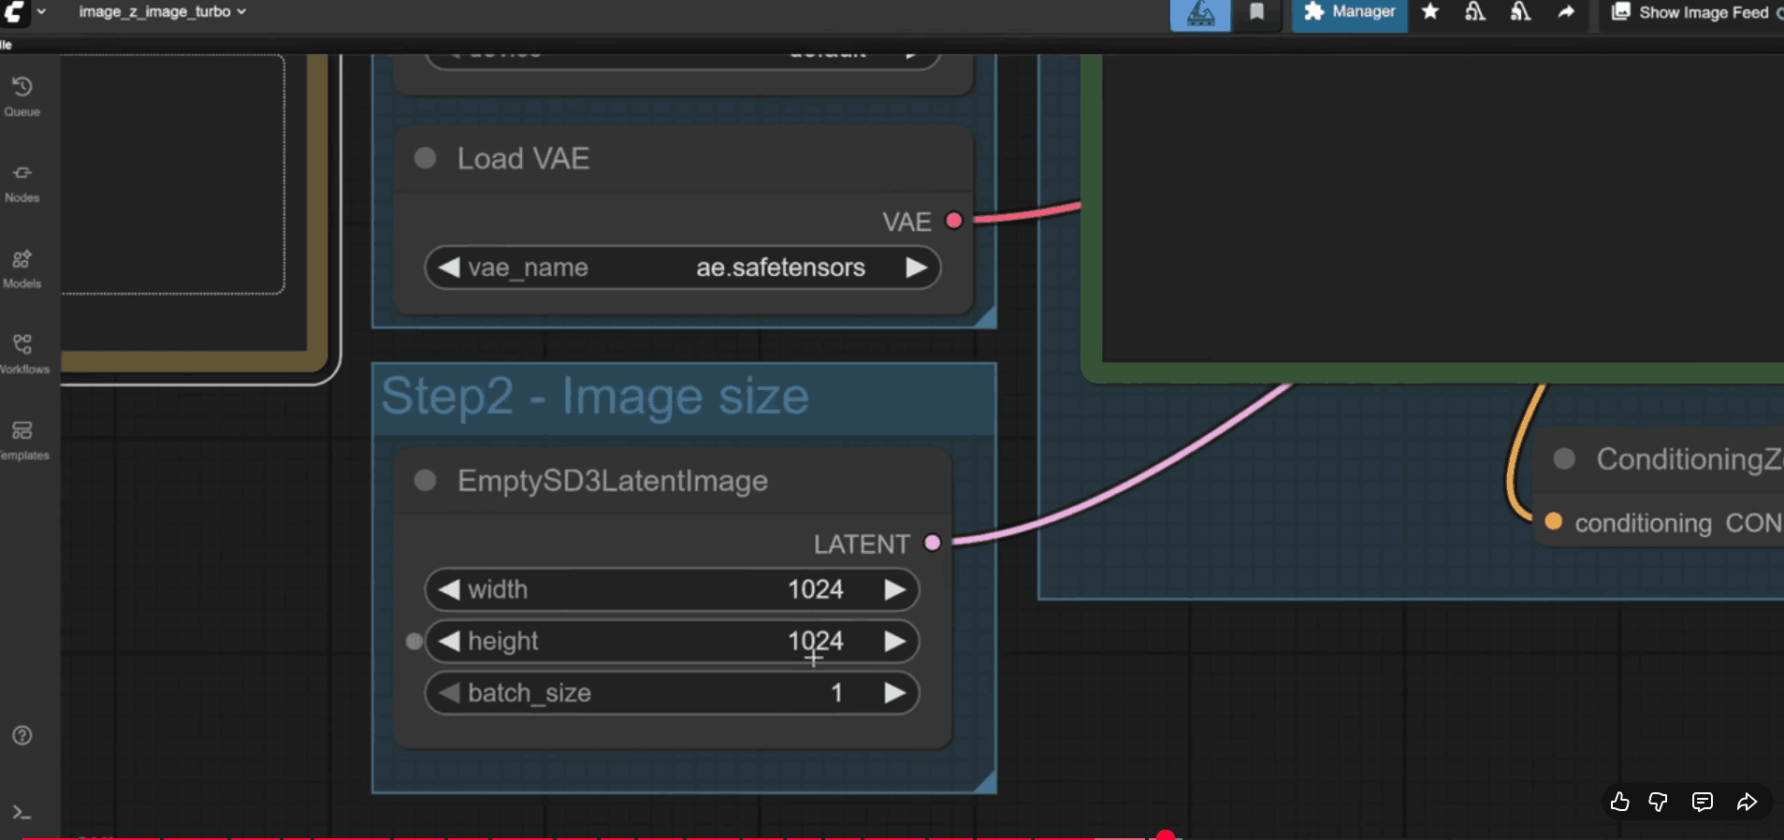Collapse the EmptySD3LatentImage node
The image size is (1784, 840).
pyautogui.click(x=425, y=481)
